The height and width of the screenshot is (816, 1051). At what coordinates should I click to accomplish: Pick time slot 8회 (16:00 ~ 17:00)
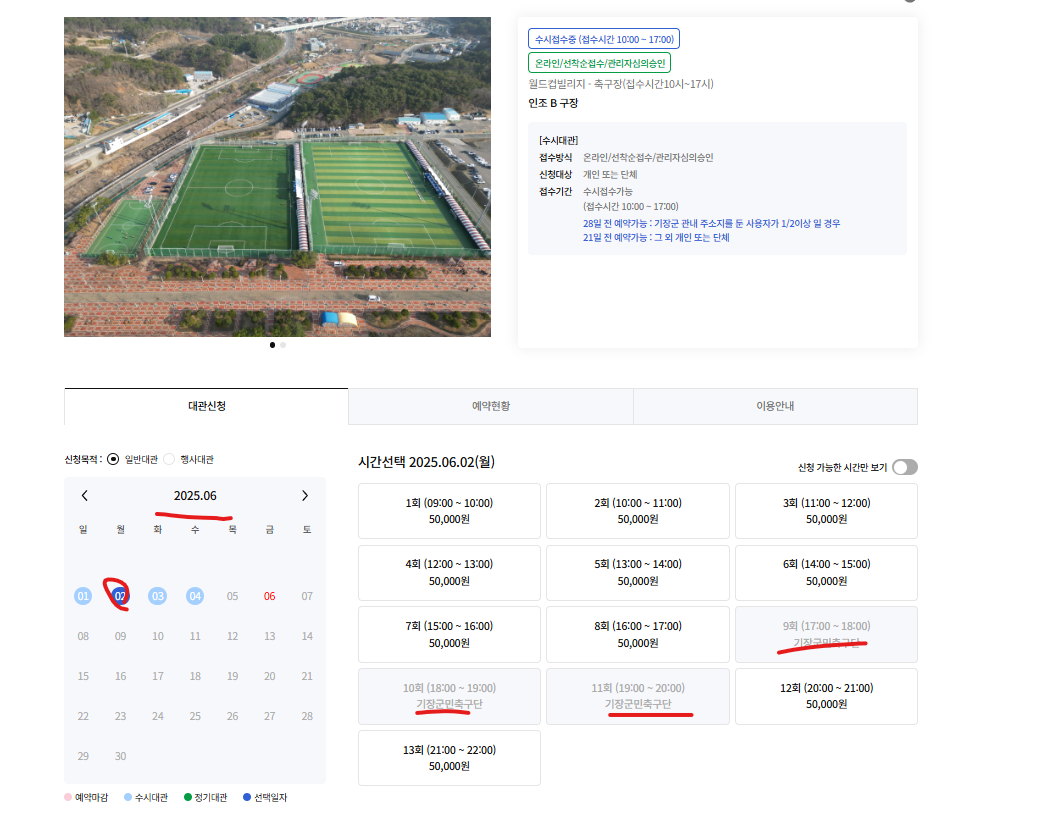(x=638, y=634)
